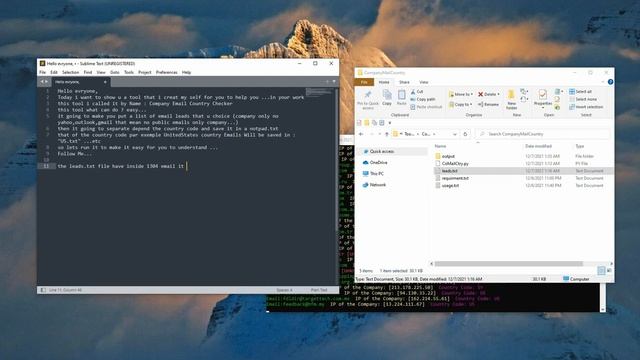Open the Properties dropdown arrow
The width and height of the screenshot is (640, 360).
[x=542, y=107]
